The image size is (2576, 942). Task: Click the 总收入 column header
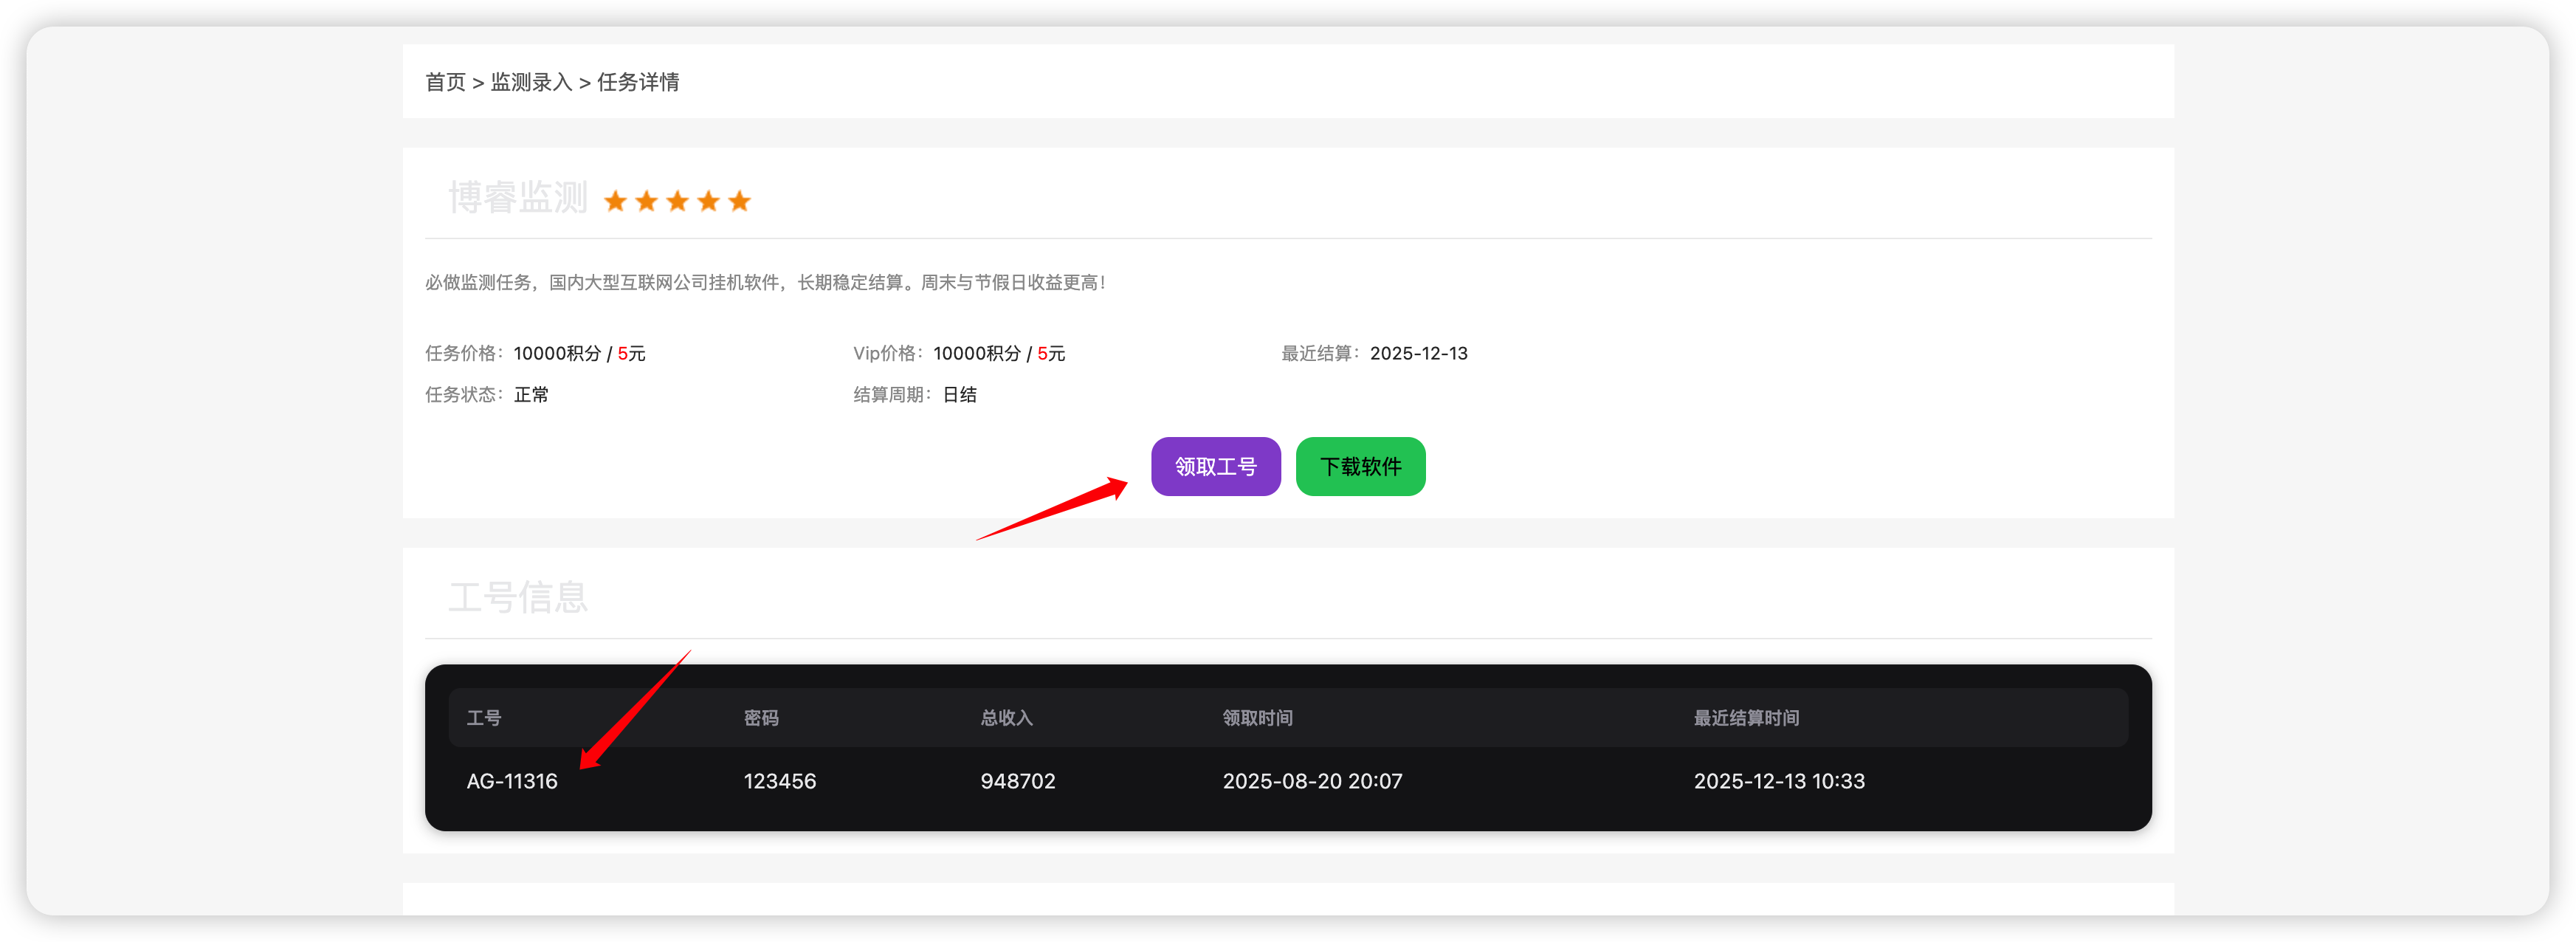(x=1006, y=718)
